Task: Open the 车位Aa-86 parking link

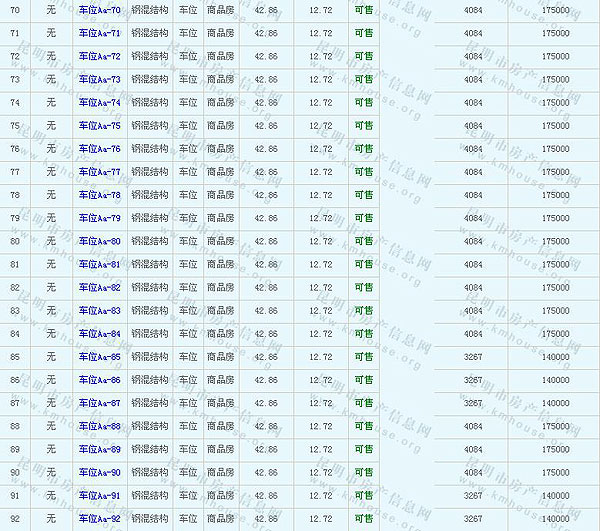Action: point(99,380)
